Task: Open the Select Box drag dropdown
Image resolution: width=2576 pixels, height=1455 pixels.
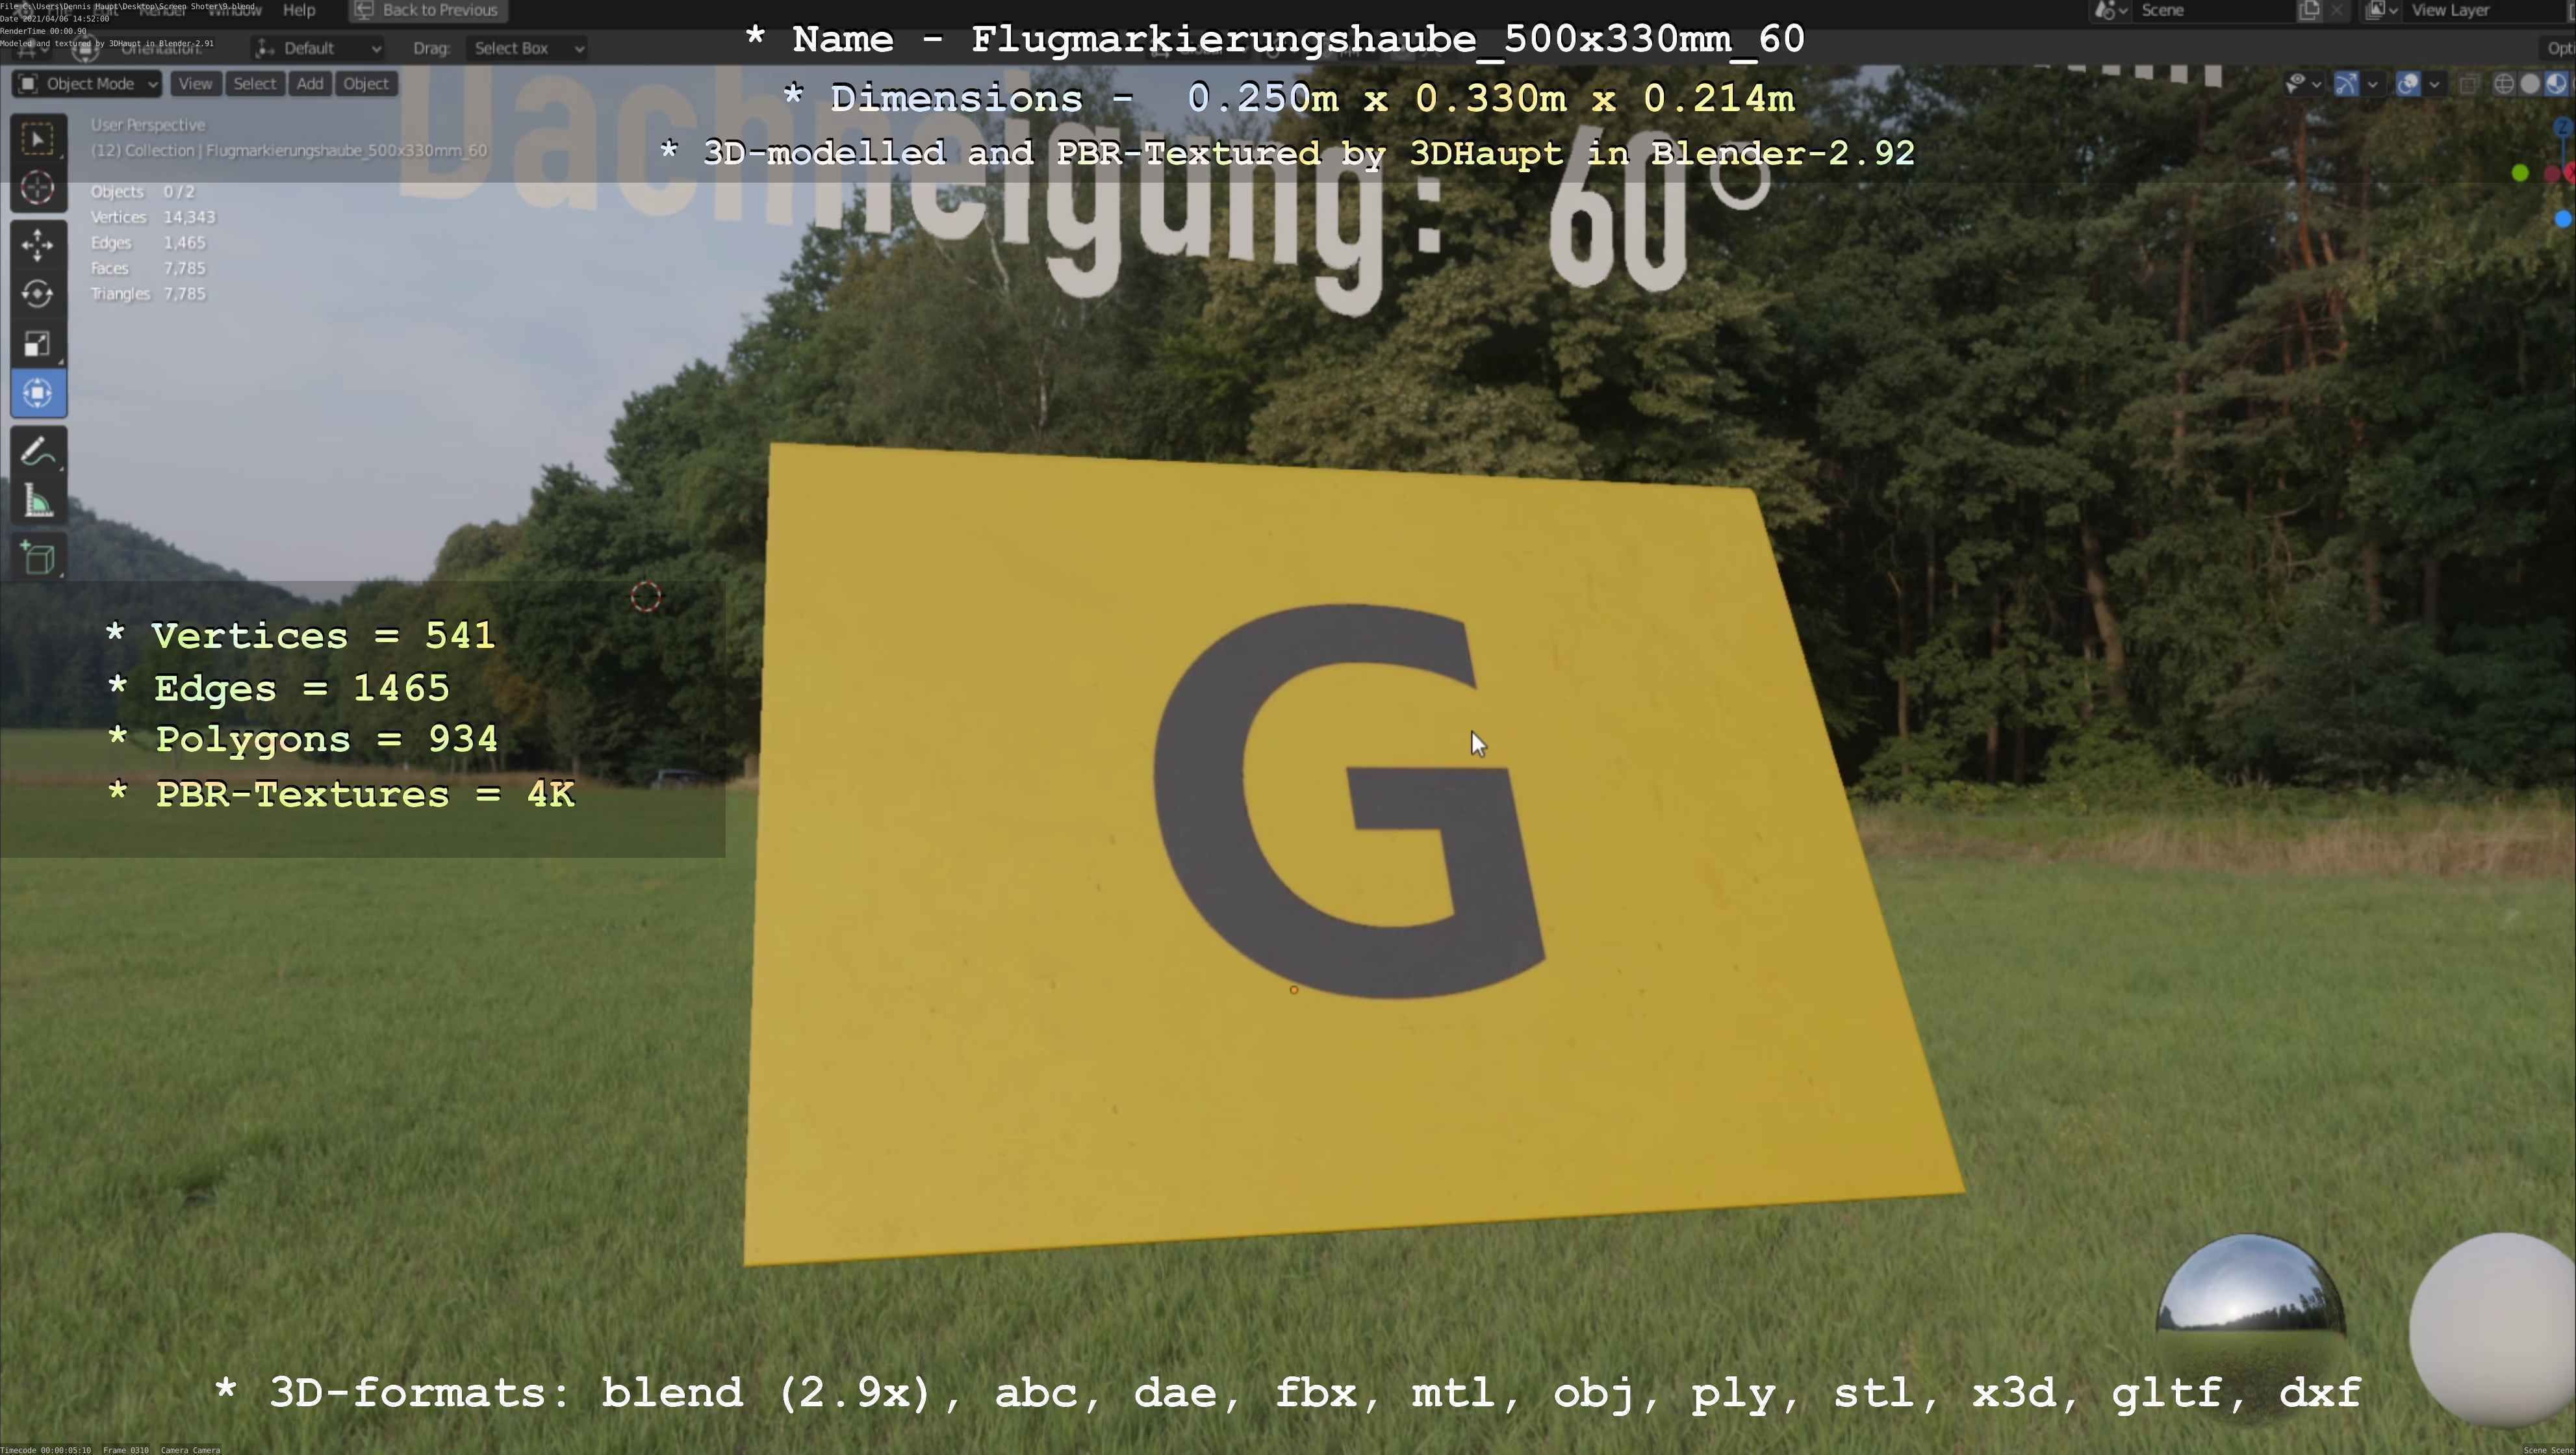Action: (526, 48)
